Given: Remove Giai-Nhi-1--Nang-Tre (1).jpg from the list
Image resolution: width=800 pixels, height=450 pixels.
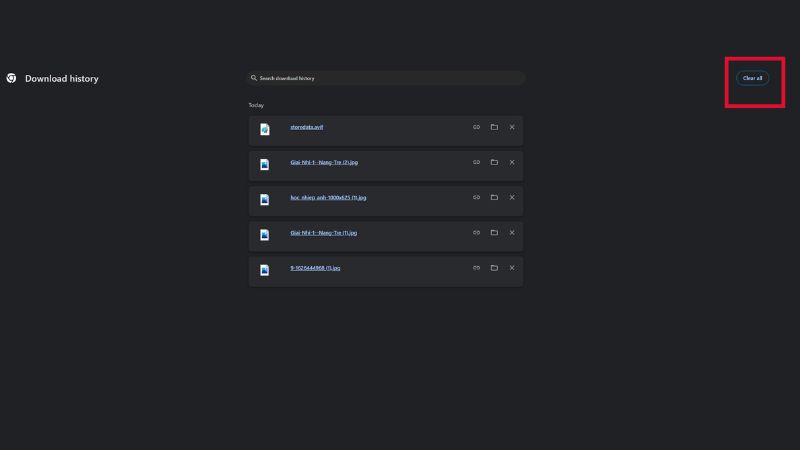Looking at the screenshot, I should pyautogui.click(x=512, y=232).
